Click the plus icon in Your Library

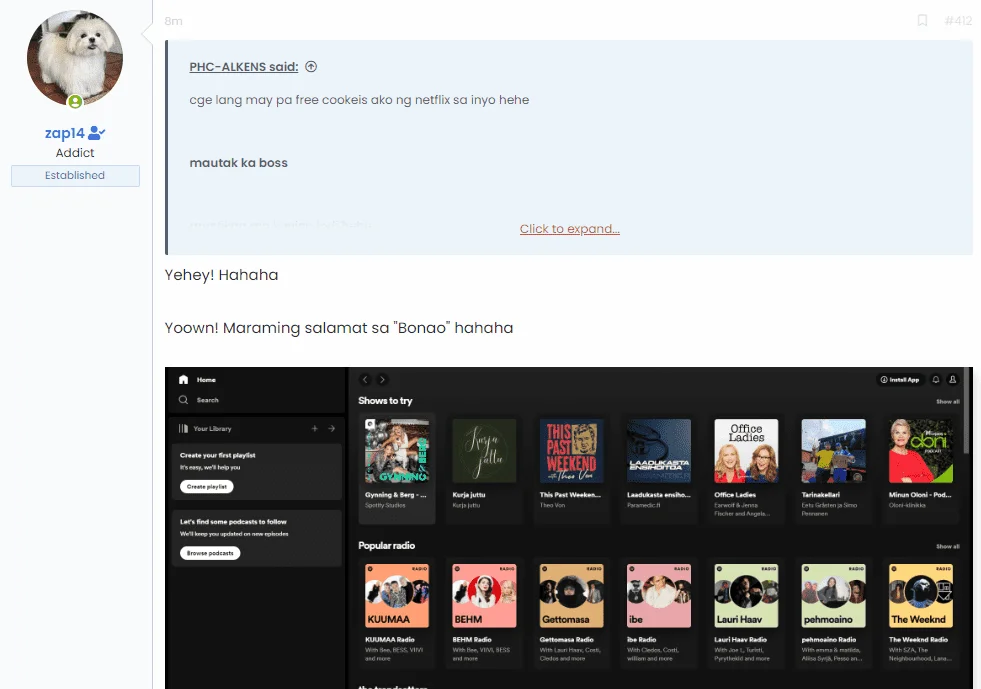coord(315,429)
